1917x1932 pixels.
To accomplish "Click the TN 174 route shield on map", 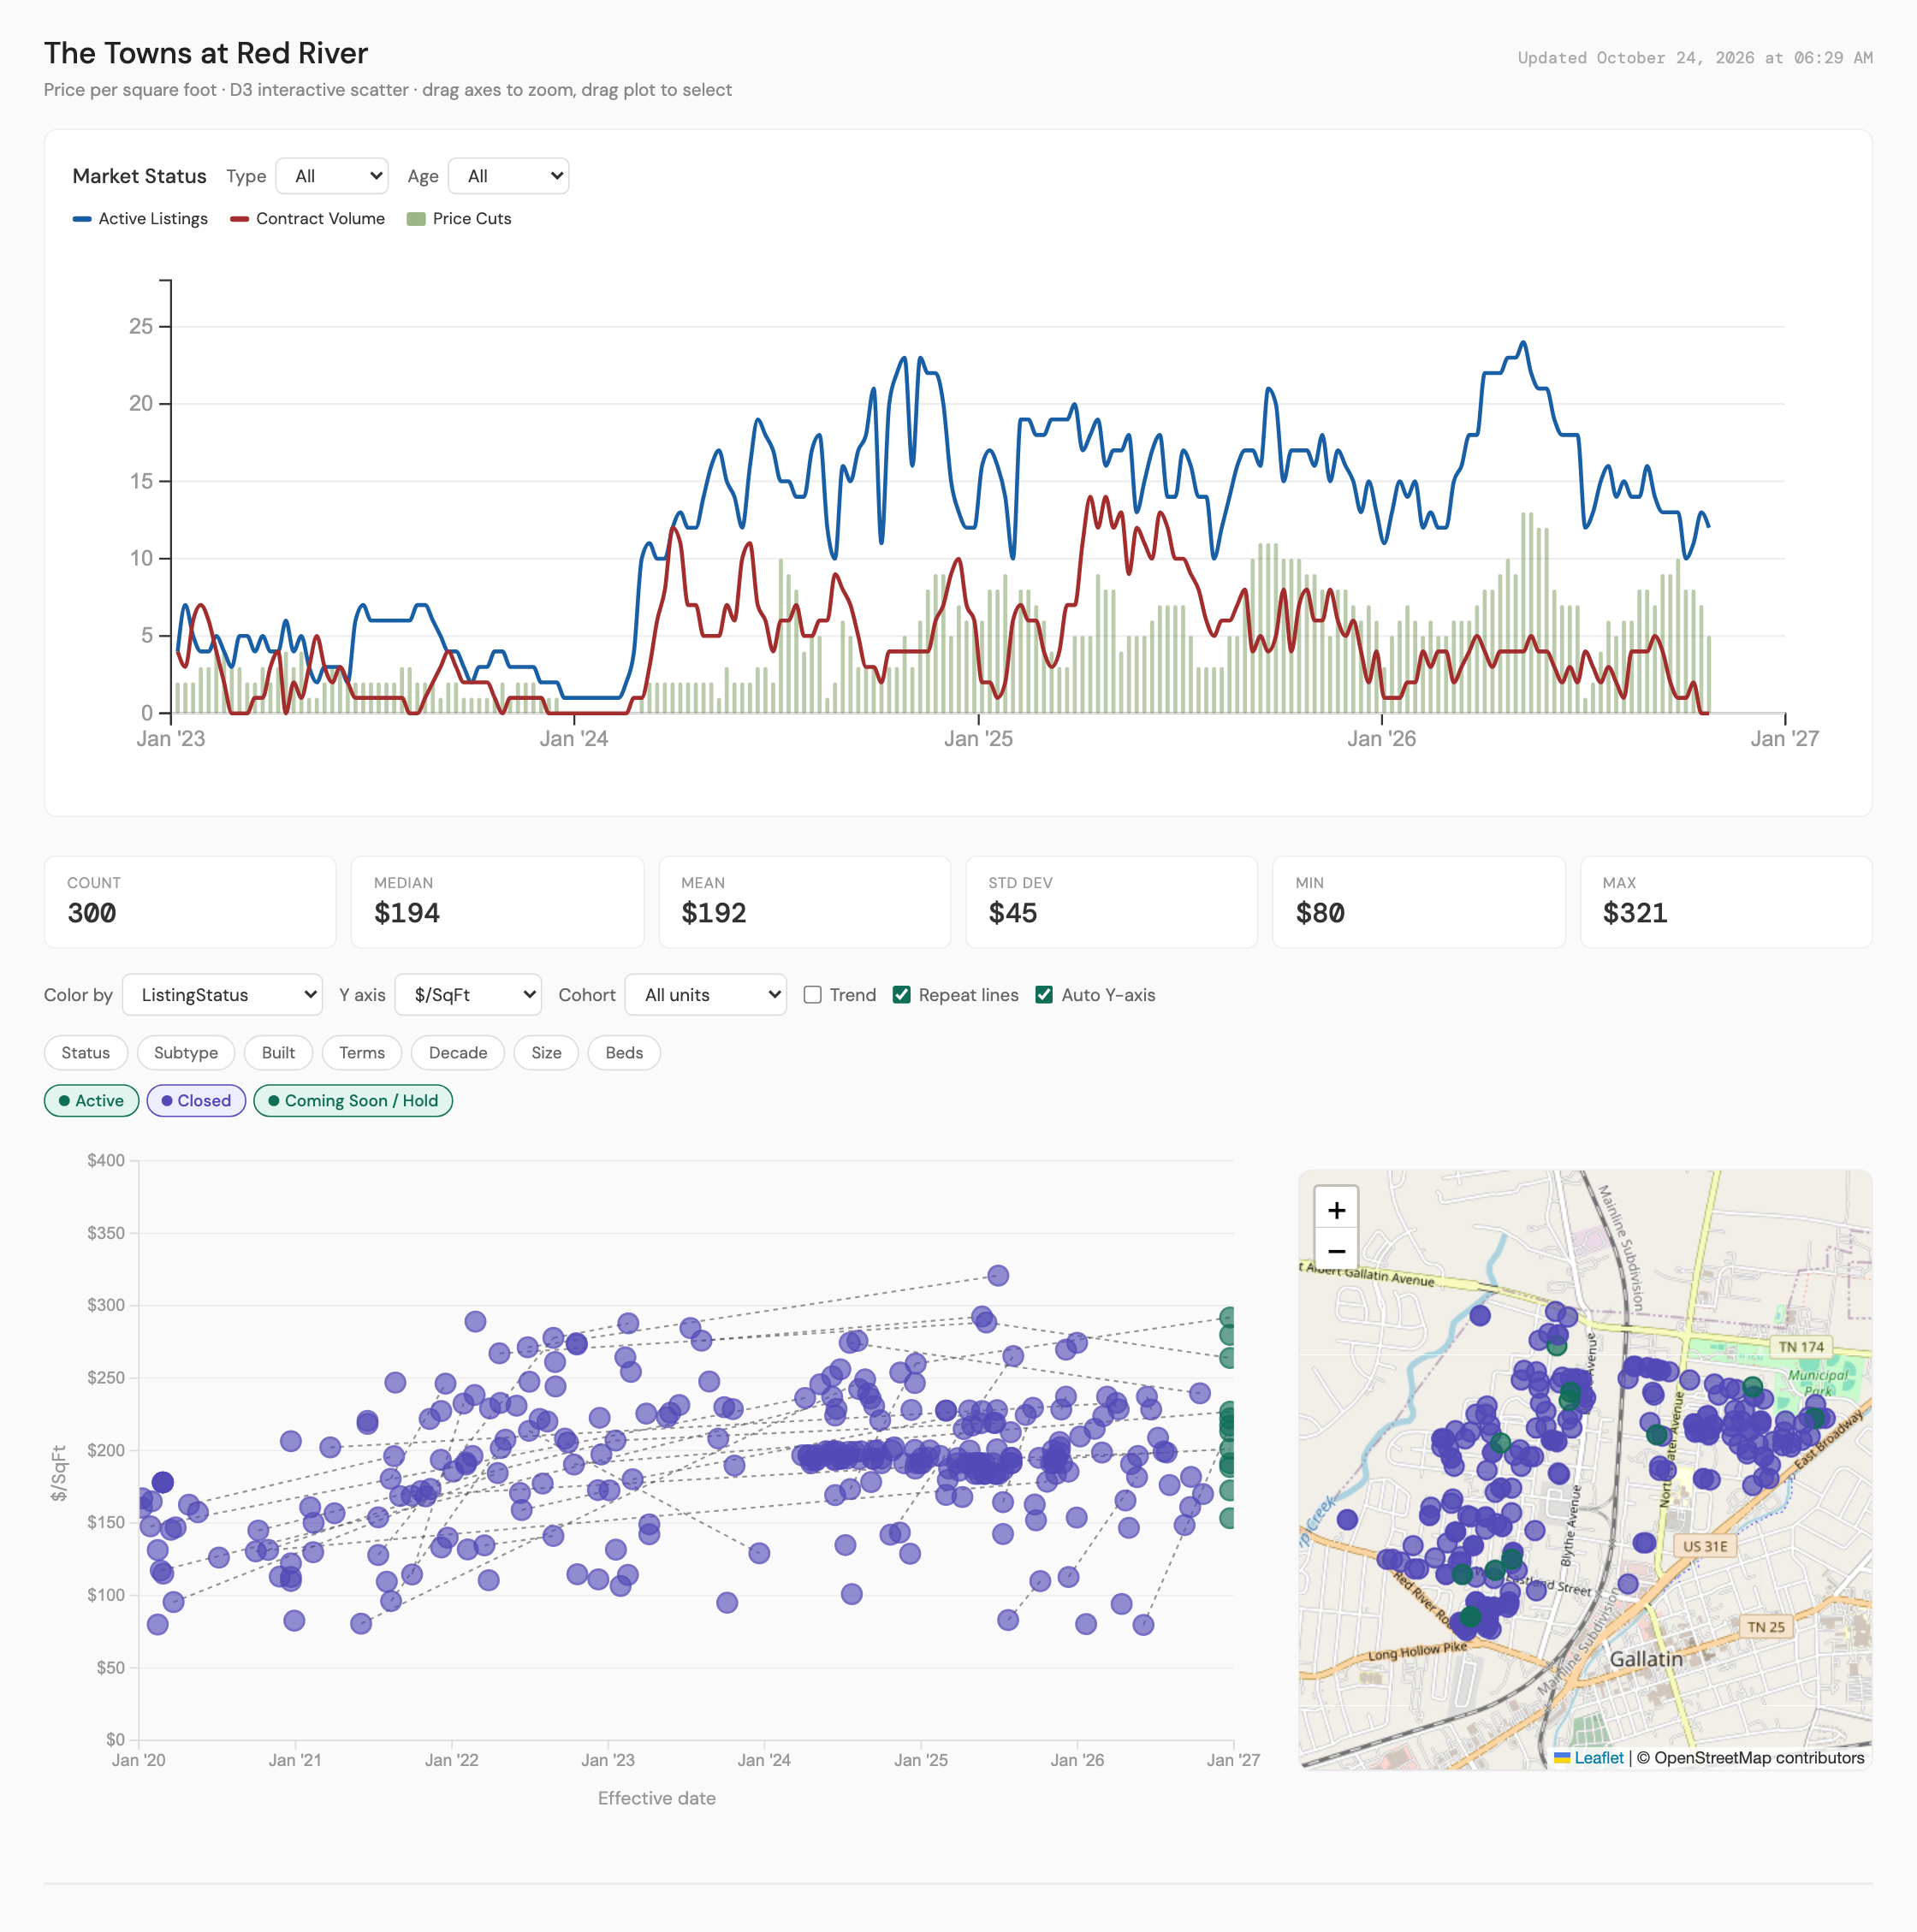I will 1801,1347.
